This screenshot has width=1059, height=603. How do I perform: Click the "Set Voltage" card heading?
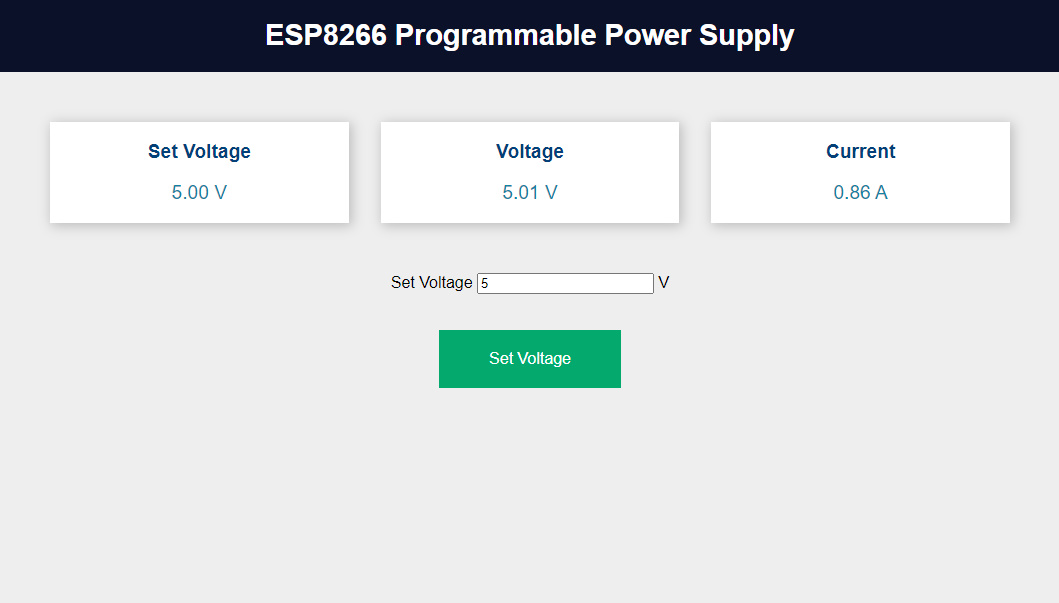click(x=199, y=152)
